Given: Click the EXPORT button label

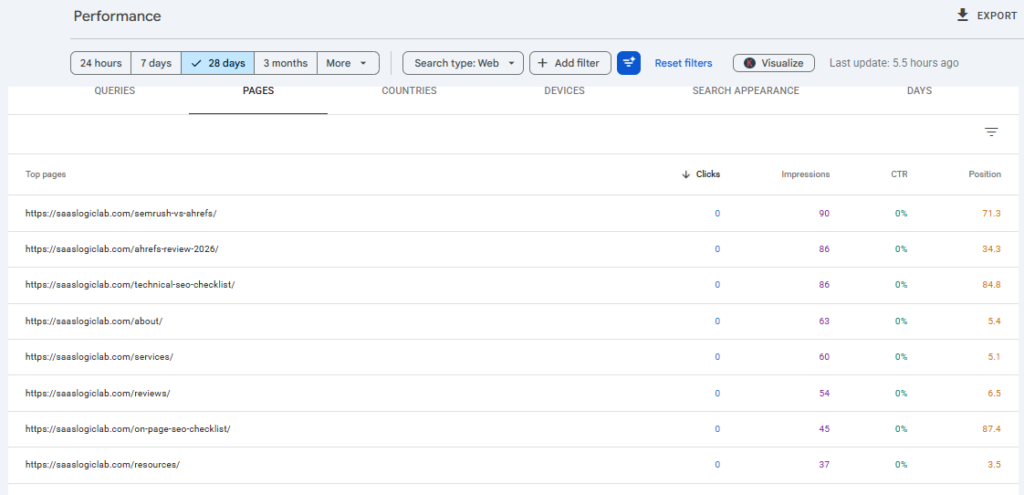Looking at the screenshot, I should (x=997, y=16).
